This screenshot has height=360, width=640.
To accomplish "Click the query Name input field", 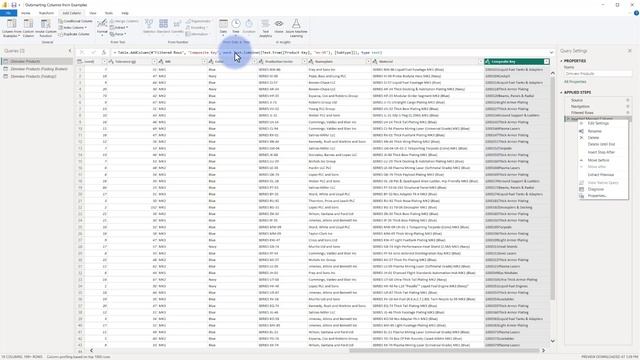I will click(598, 74).
